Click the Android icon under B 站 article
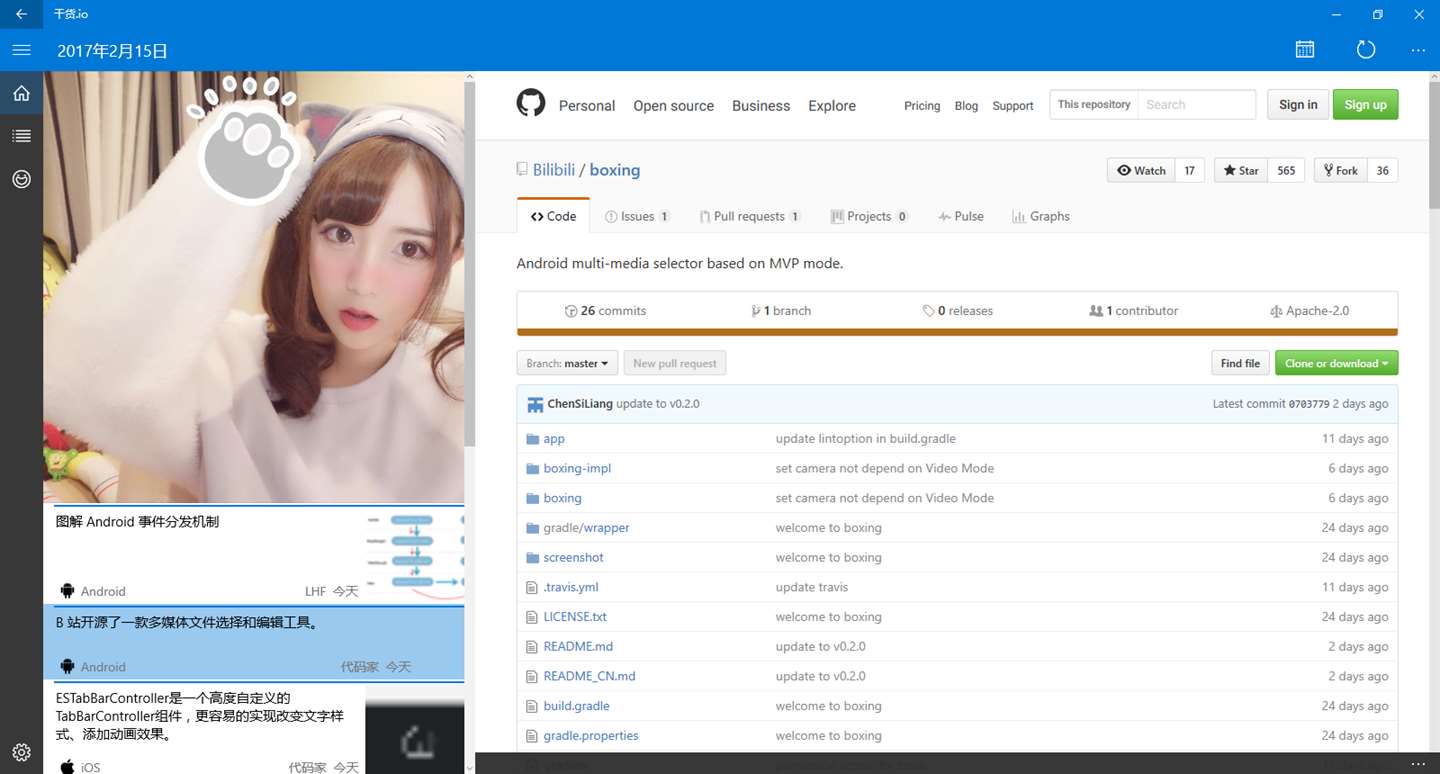This screenshot has width=1440, height=774. (x=67, y=666)
